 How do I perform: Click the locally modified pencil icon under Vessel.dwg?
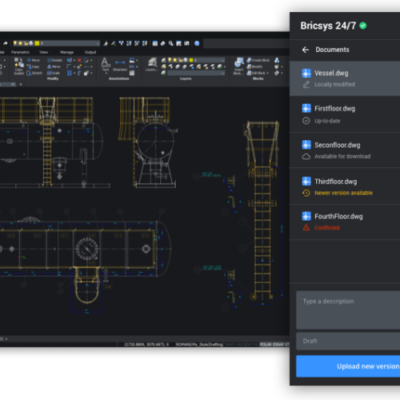click(306, 84)
